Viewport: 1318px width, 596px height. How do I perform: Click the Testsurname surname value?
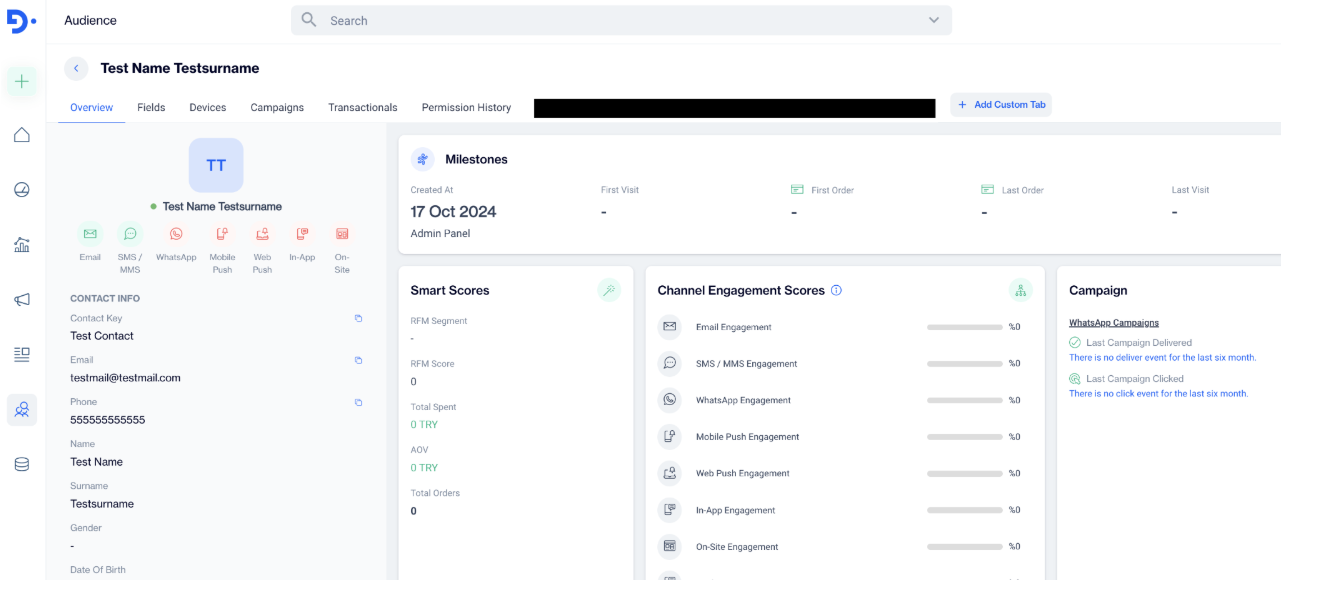point(102,504)
